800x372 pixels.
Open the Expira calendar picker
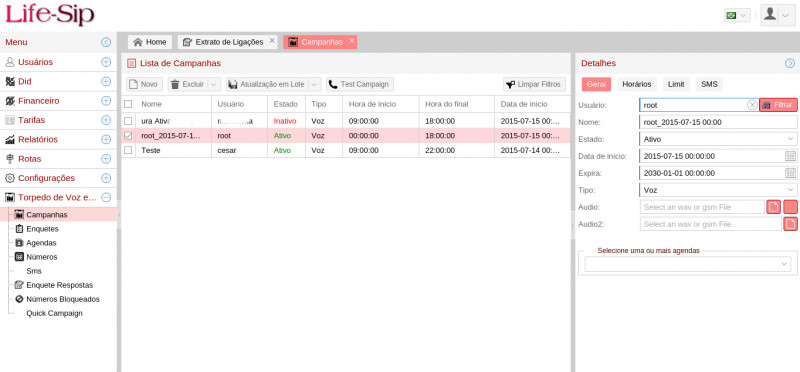[x=790, y=173]
